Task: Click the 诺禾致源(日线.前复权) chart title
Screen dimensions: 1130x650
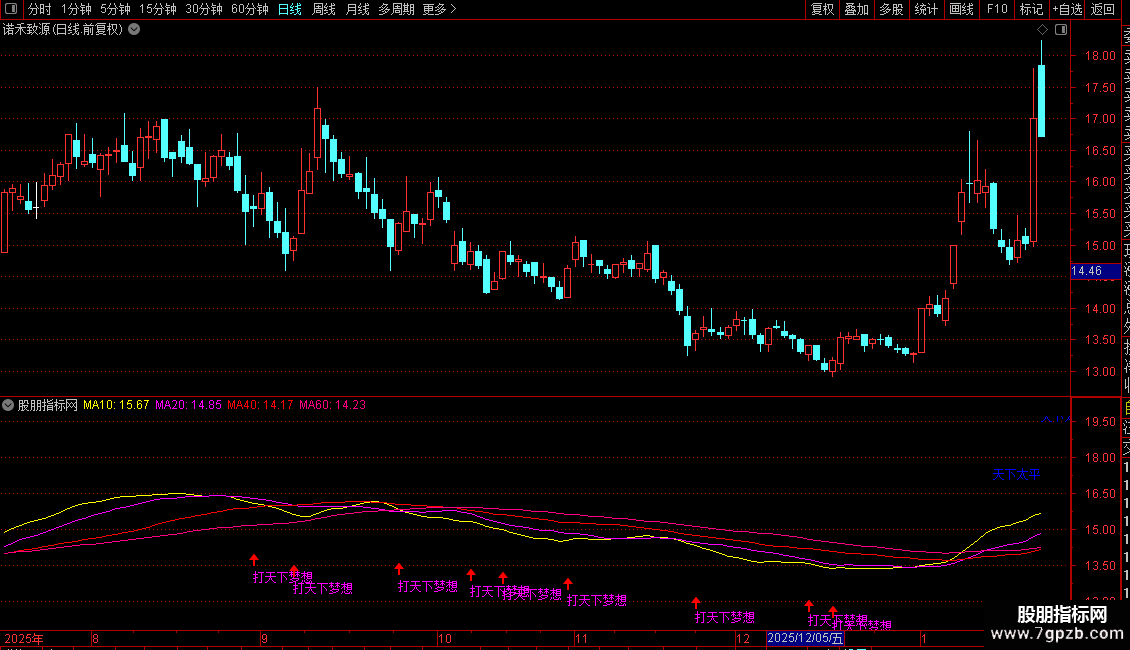Action: click(x=63, y=30)
